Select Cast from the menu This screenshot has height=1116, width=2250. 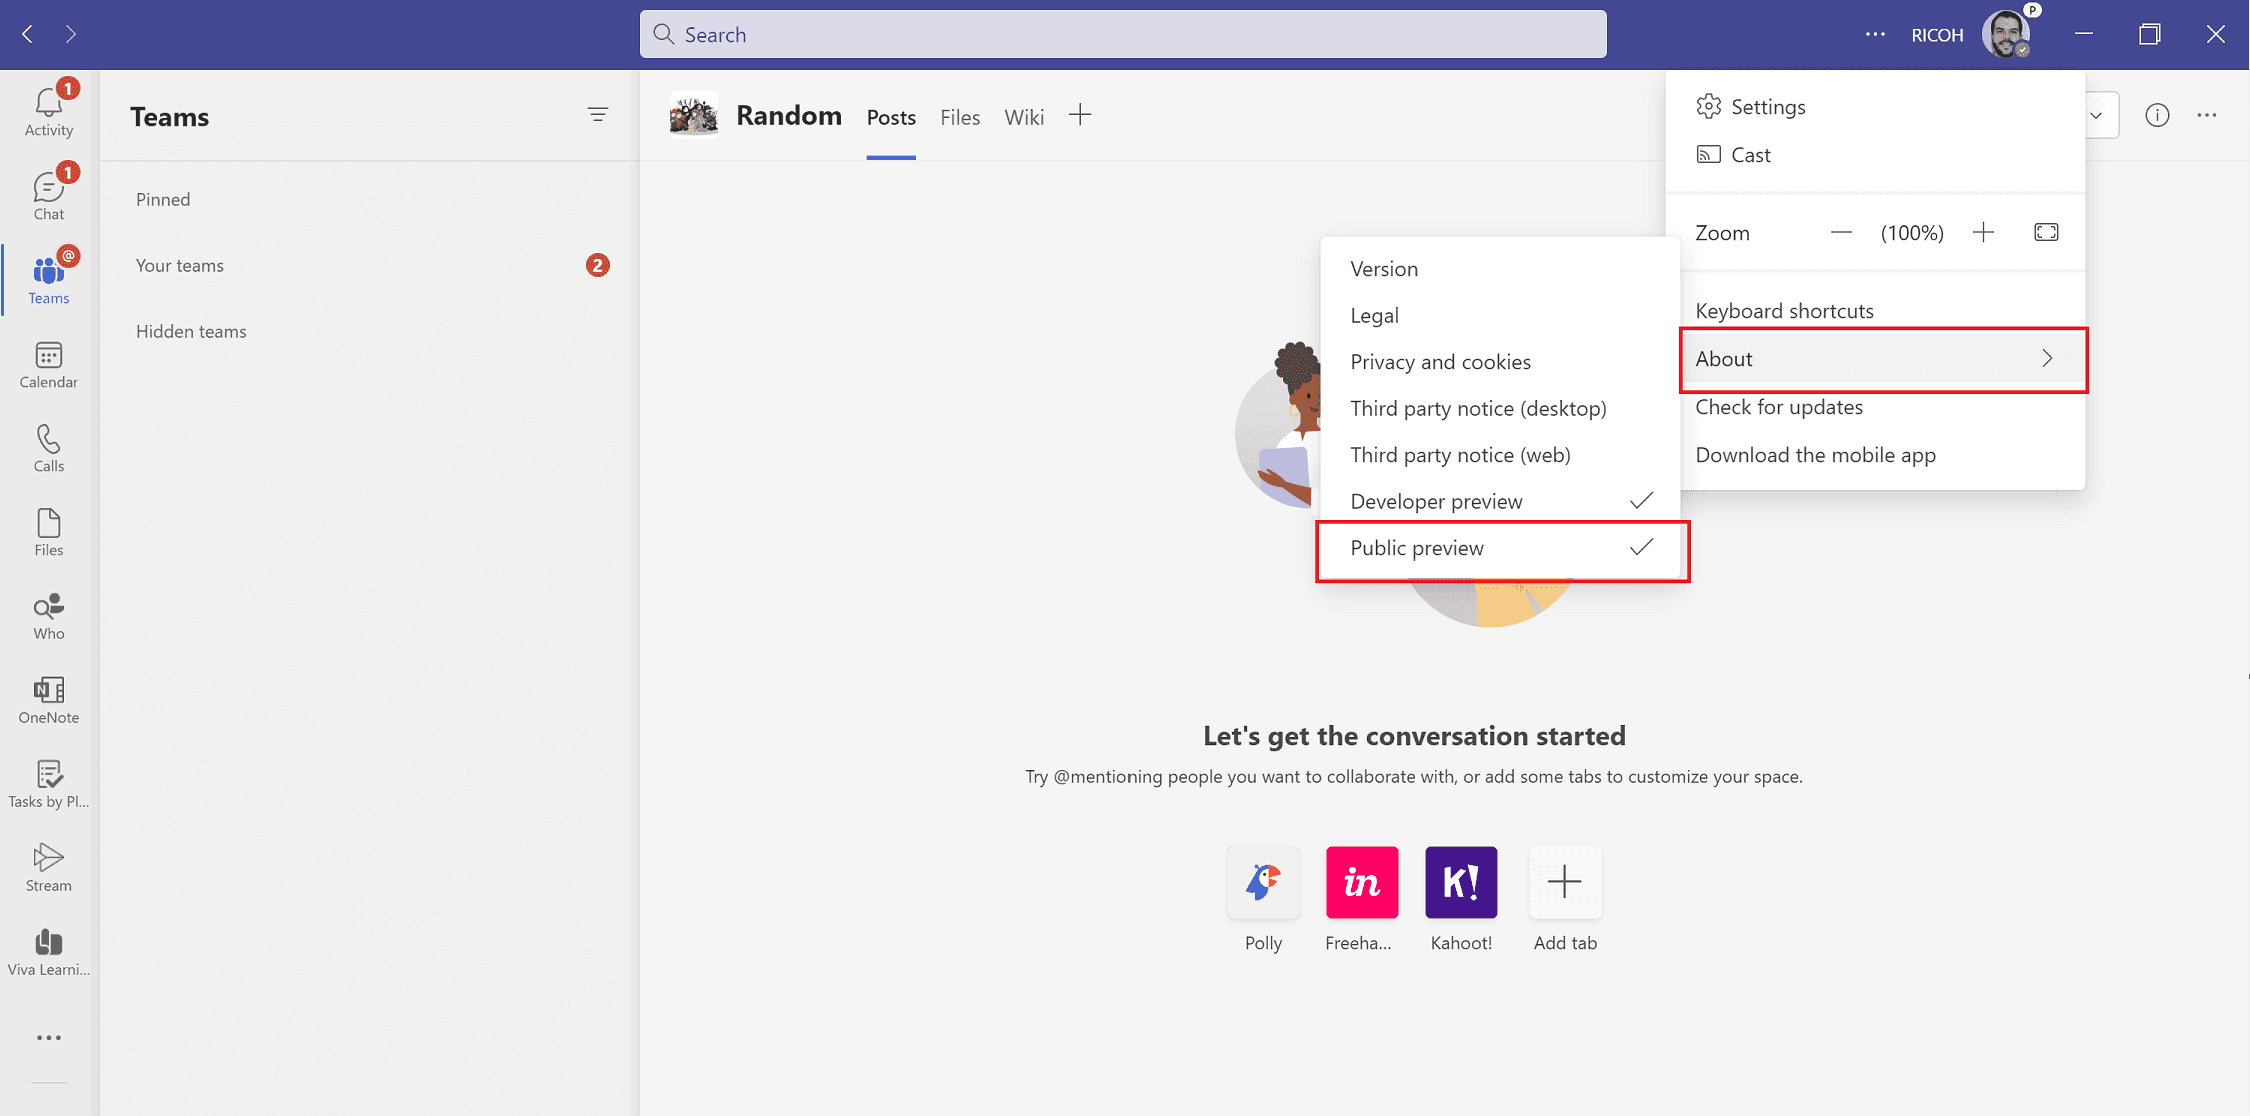[x=1875, y=155]
